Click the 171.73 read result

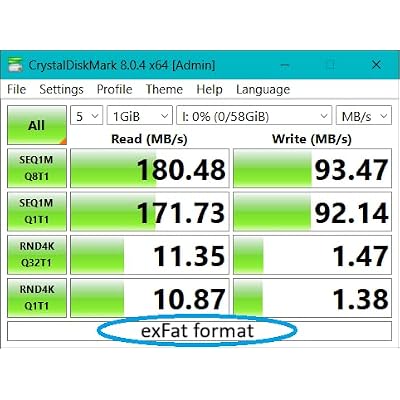(x=150, y=211)
